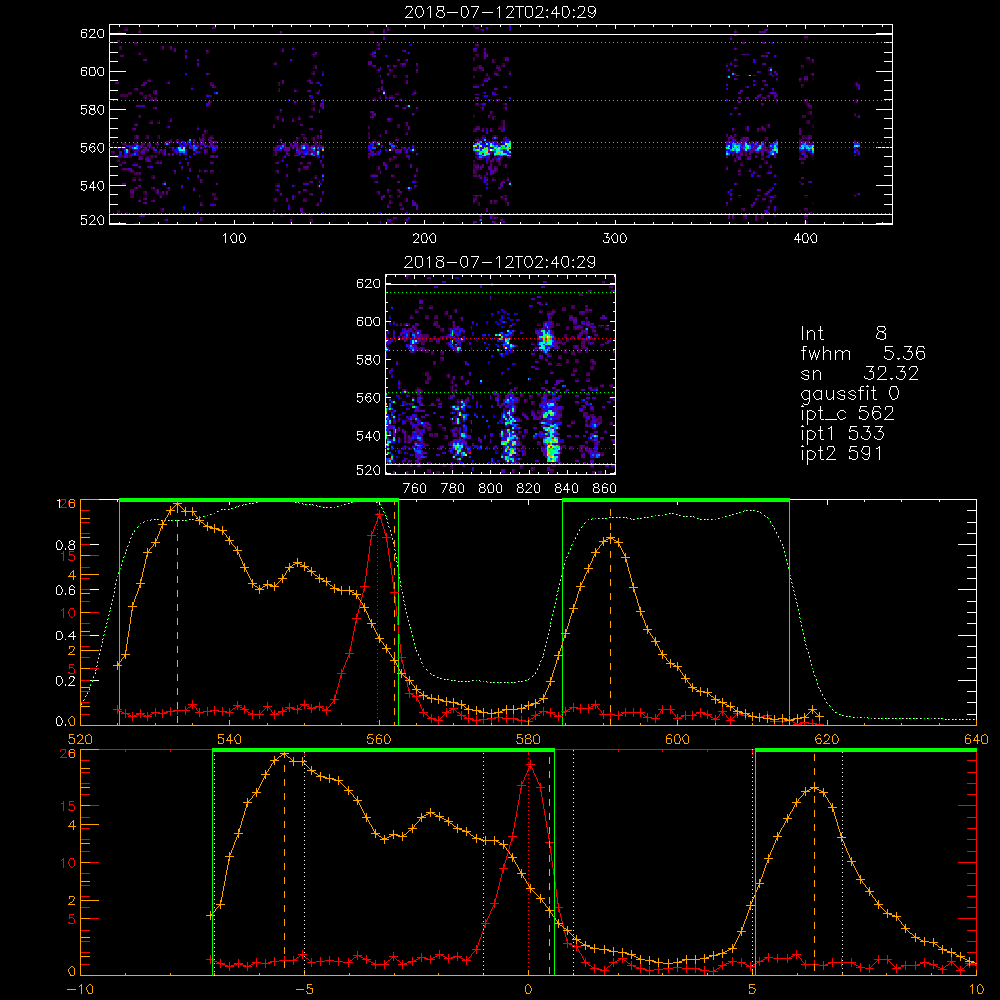Select the 'ipt_c 562' readout line

click(x=847, y=413)
